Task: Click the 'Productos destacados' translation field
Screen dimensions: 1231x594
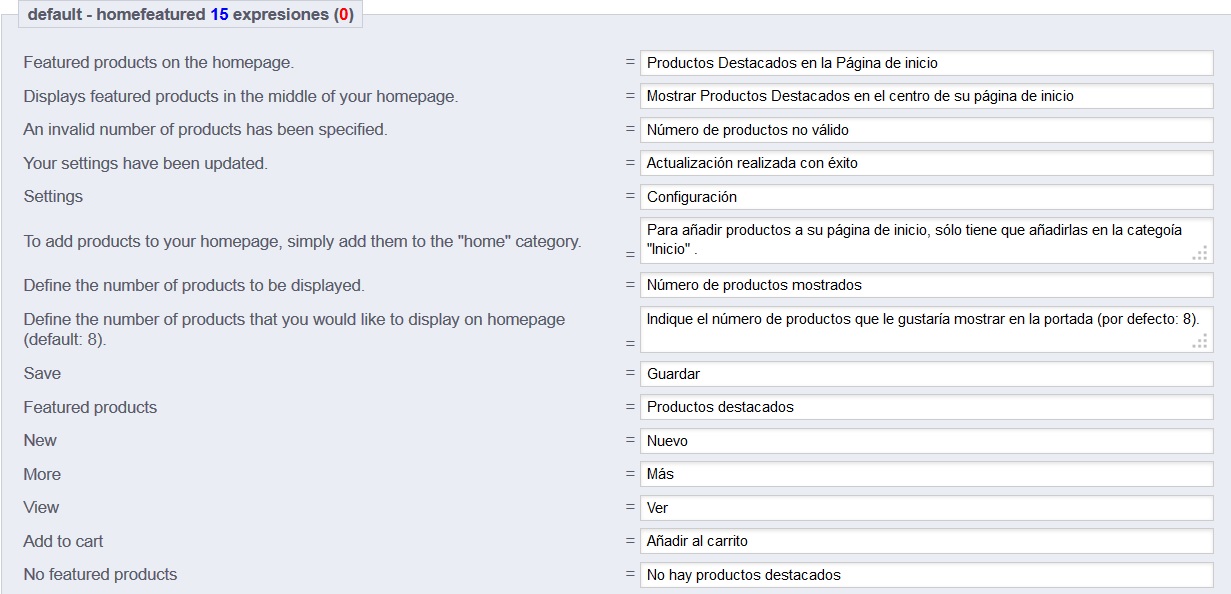Action: (x=926, y=407)
